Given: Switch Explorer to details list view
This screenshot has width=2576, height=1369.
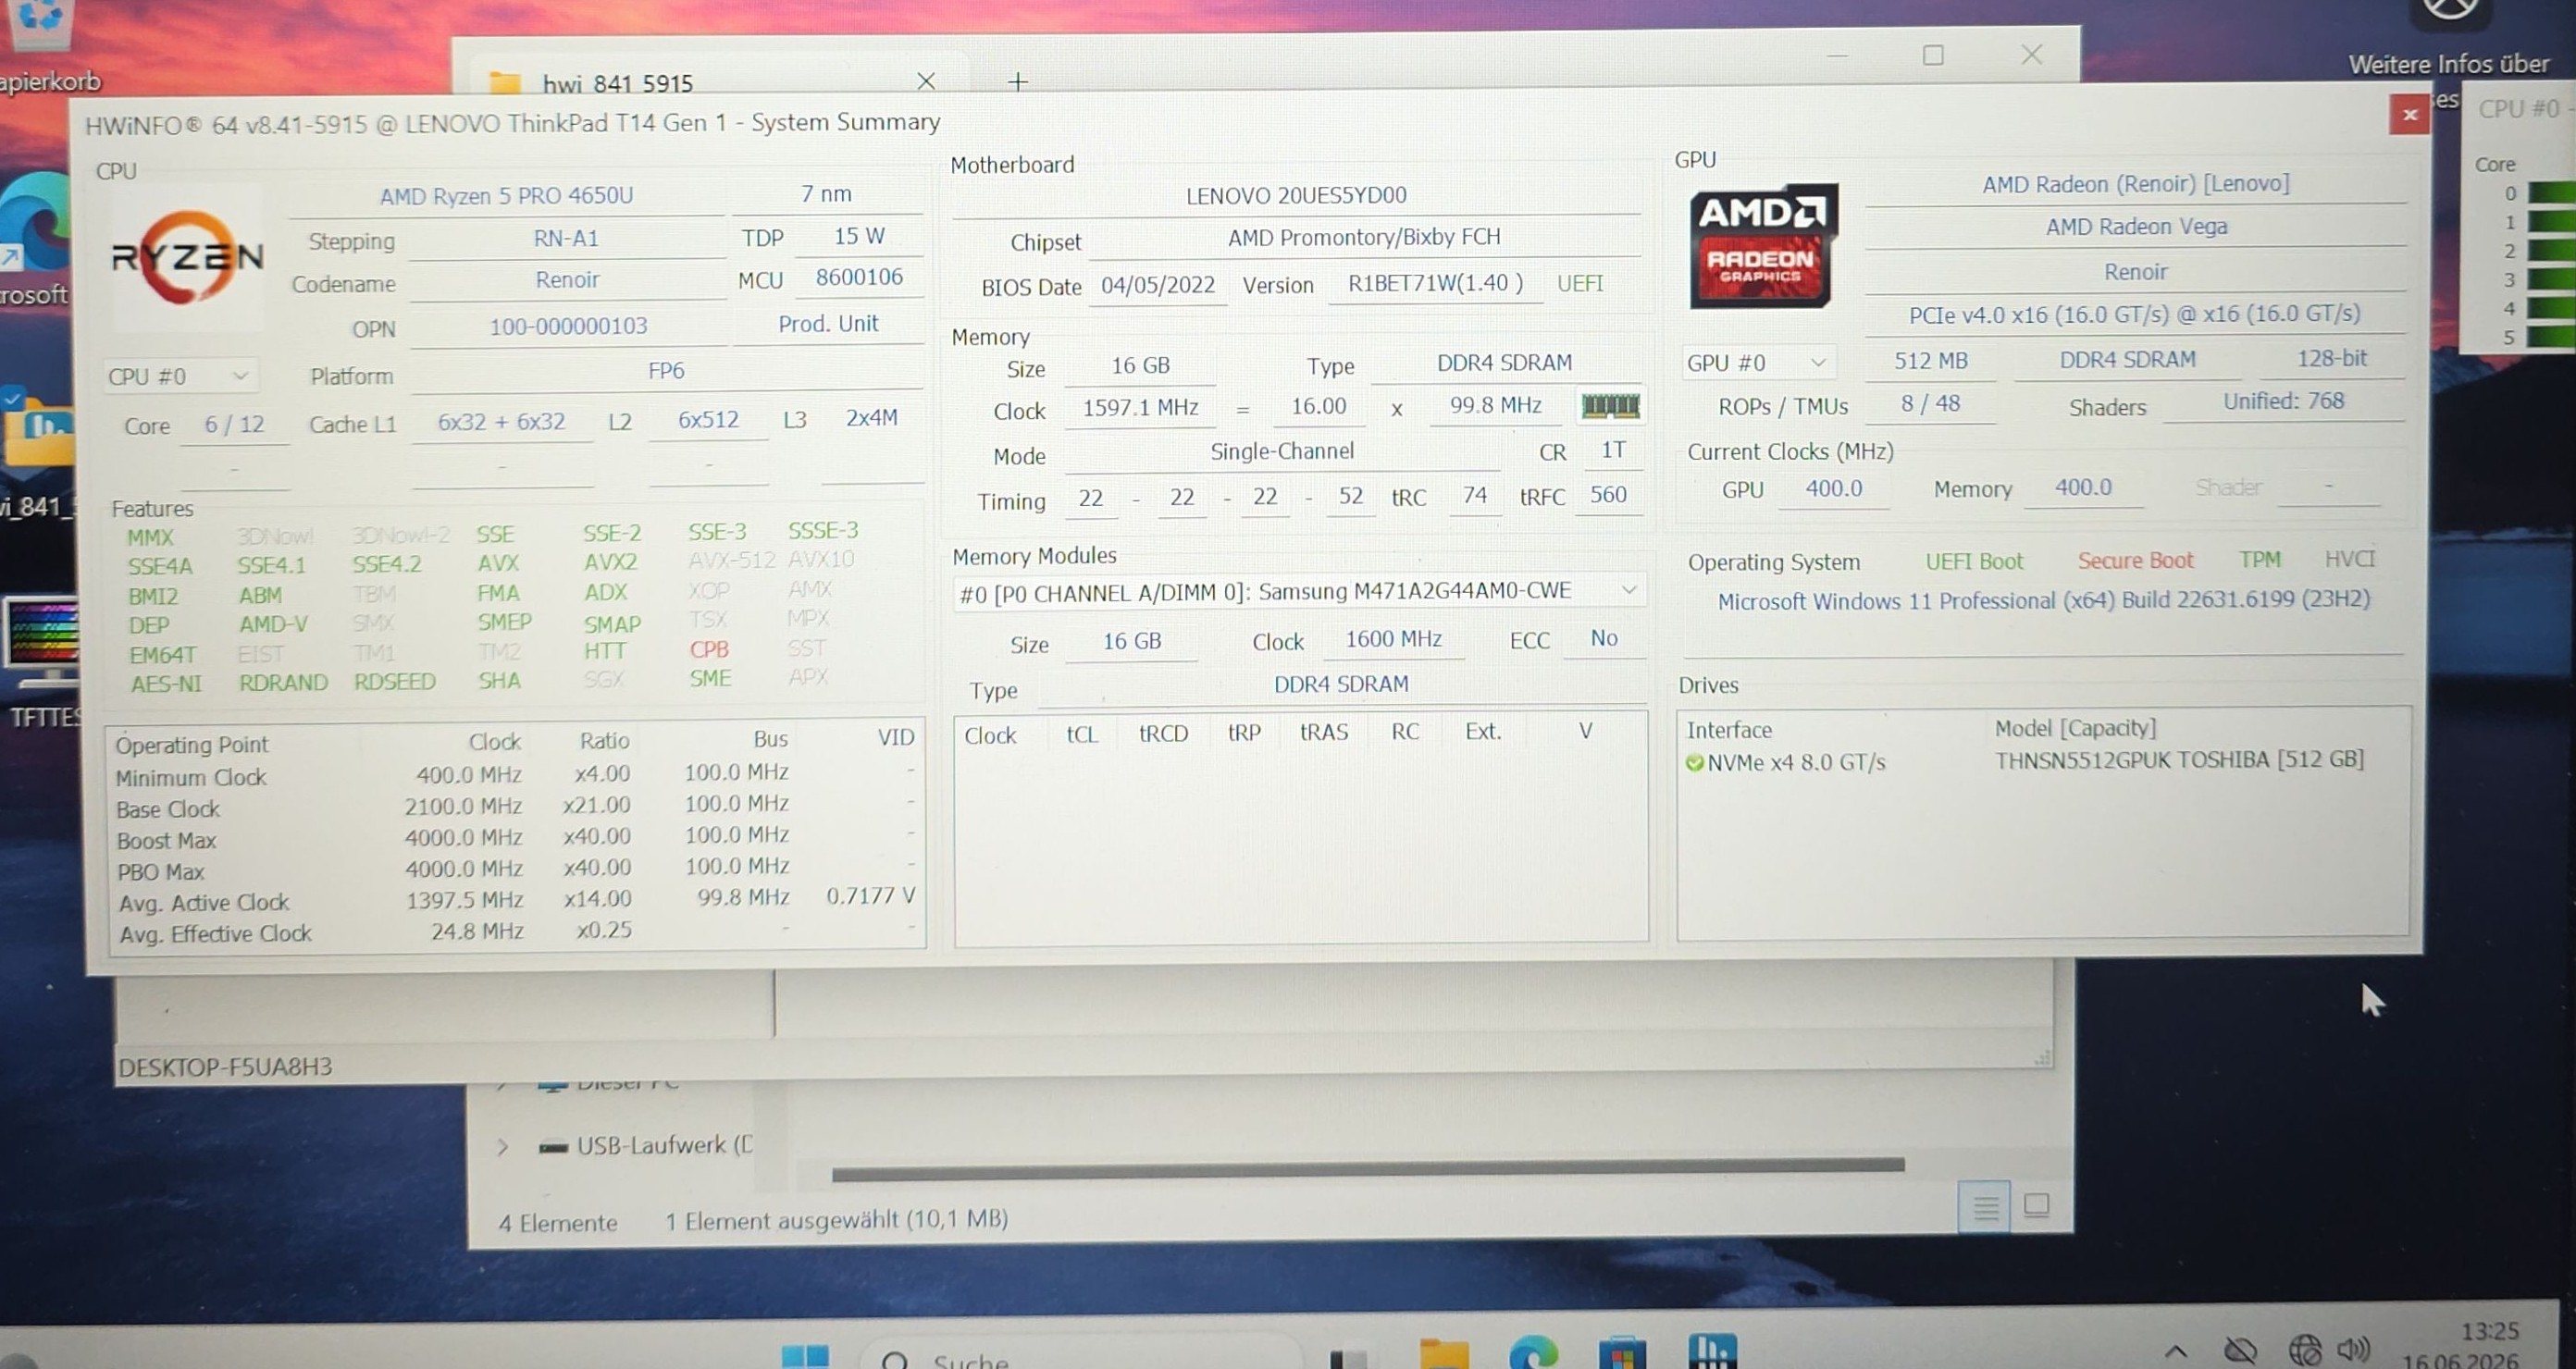Looking at the screenshot, I should [1985, 1207].
